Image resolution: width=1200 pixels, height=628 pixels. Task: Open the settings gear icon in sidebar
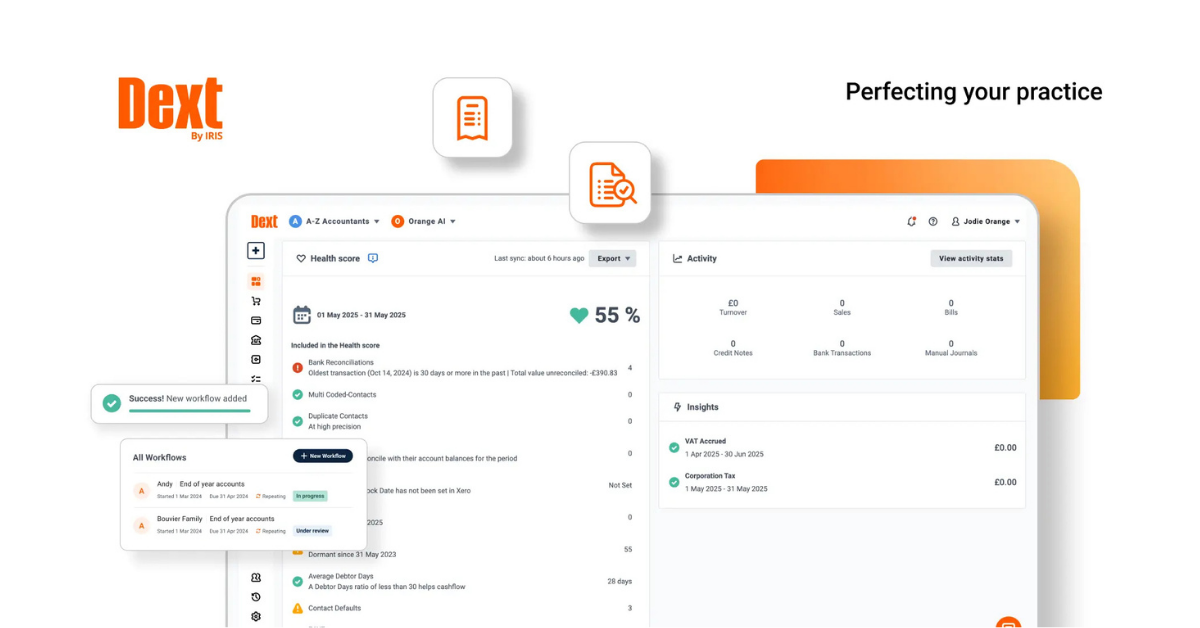coord(256,617)
